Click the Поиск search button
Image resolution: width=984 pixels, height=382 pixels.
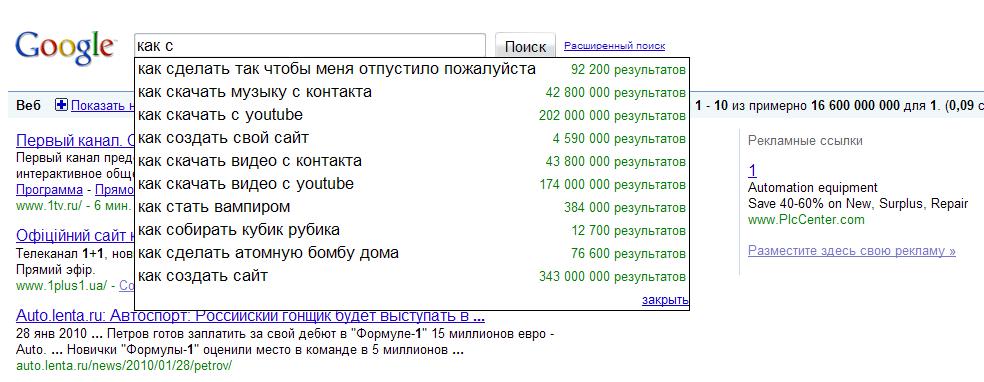pos(525,46)
